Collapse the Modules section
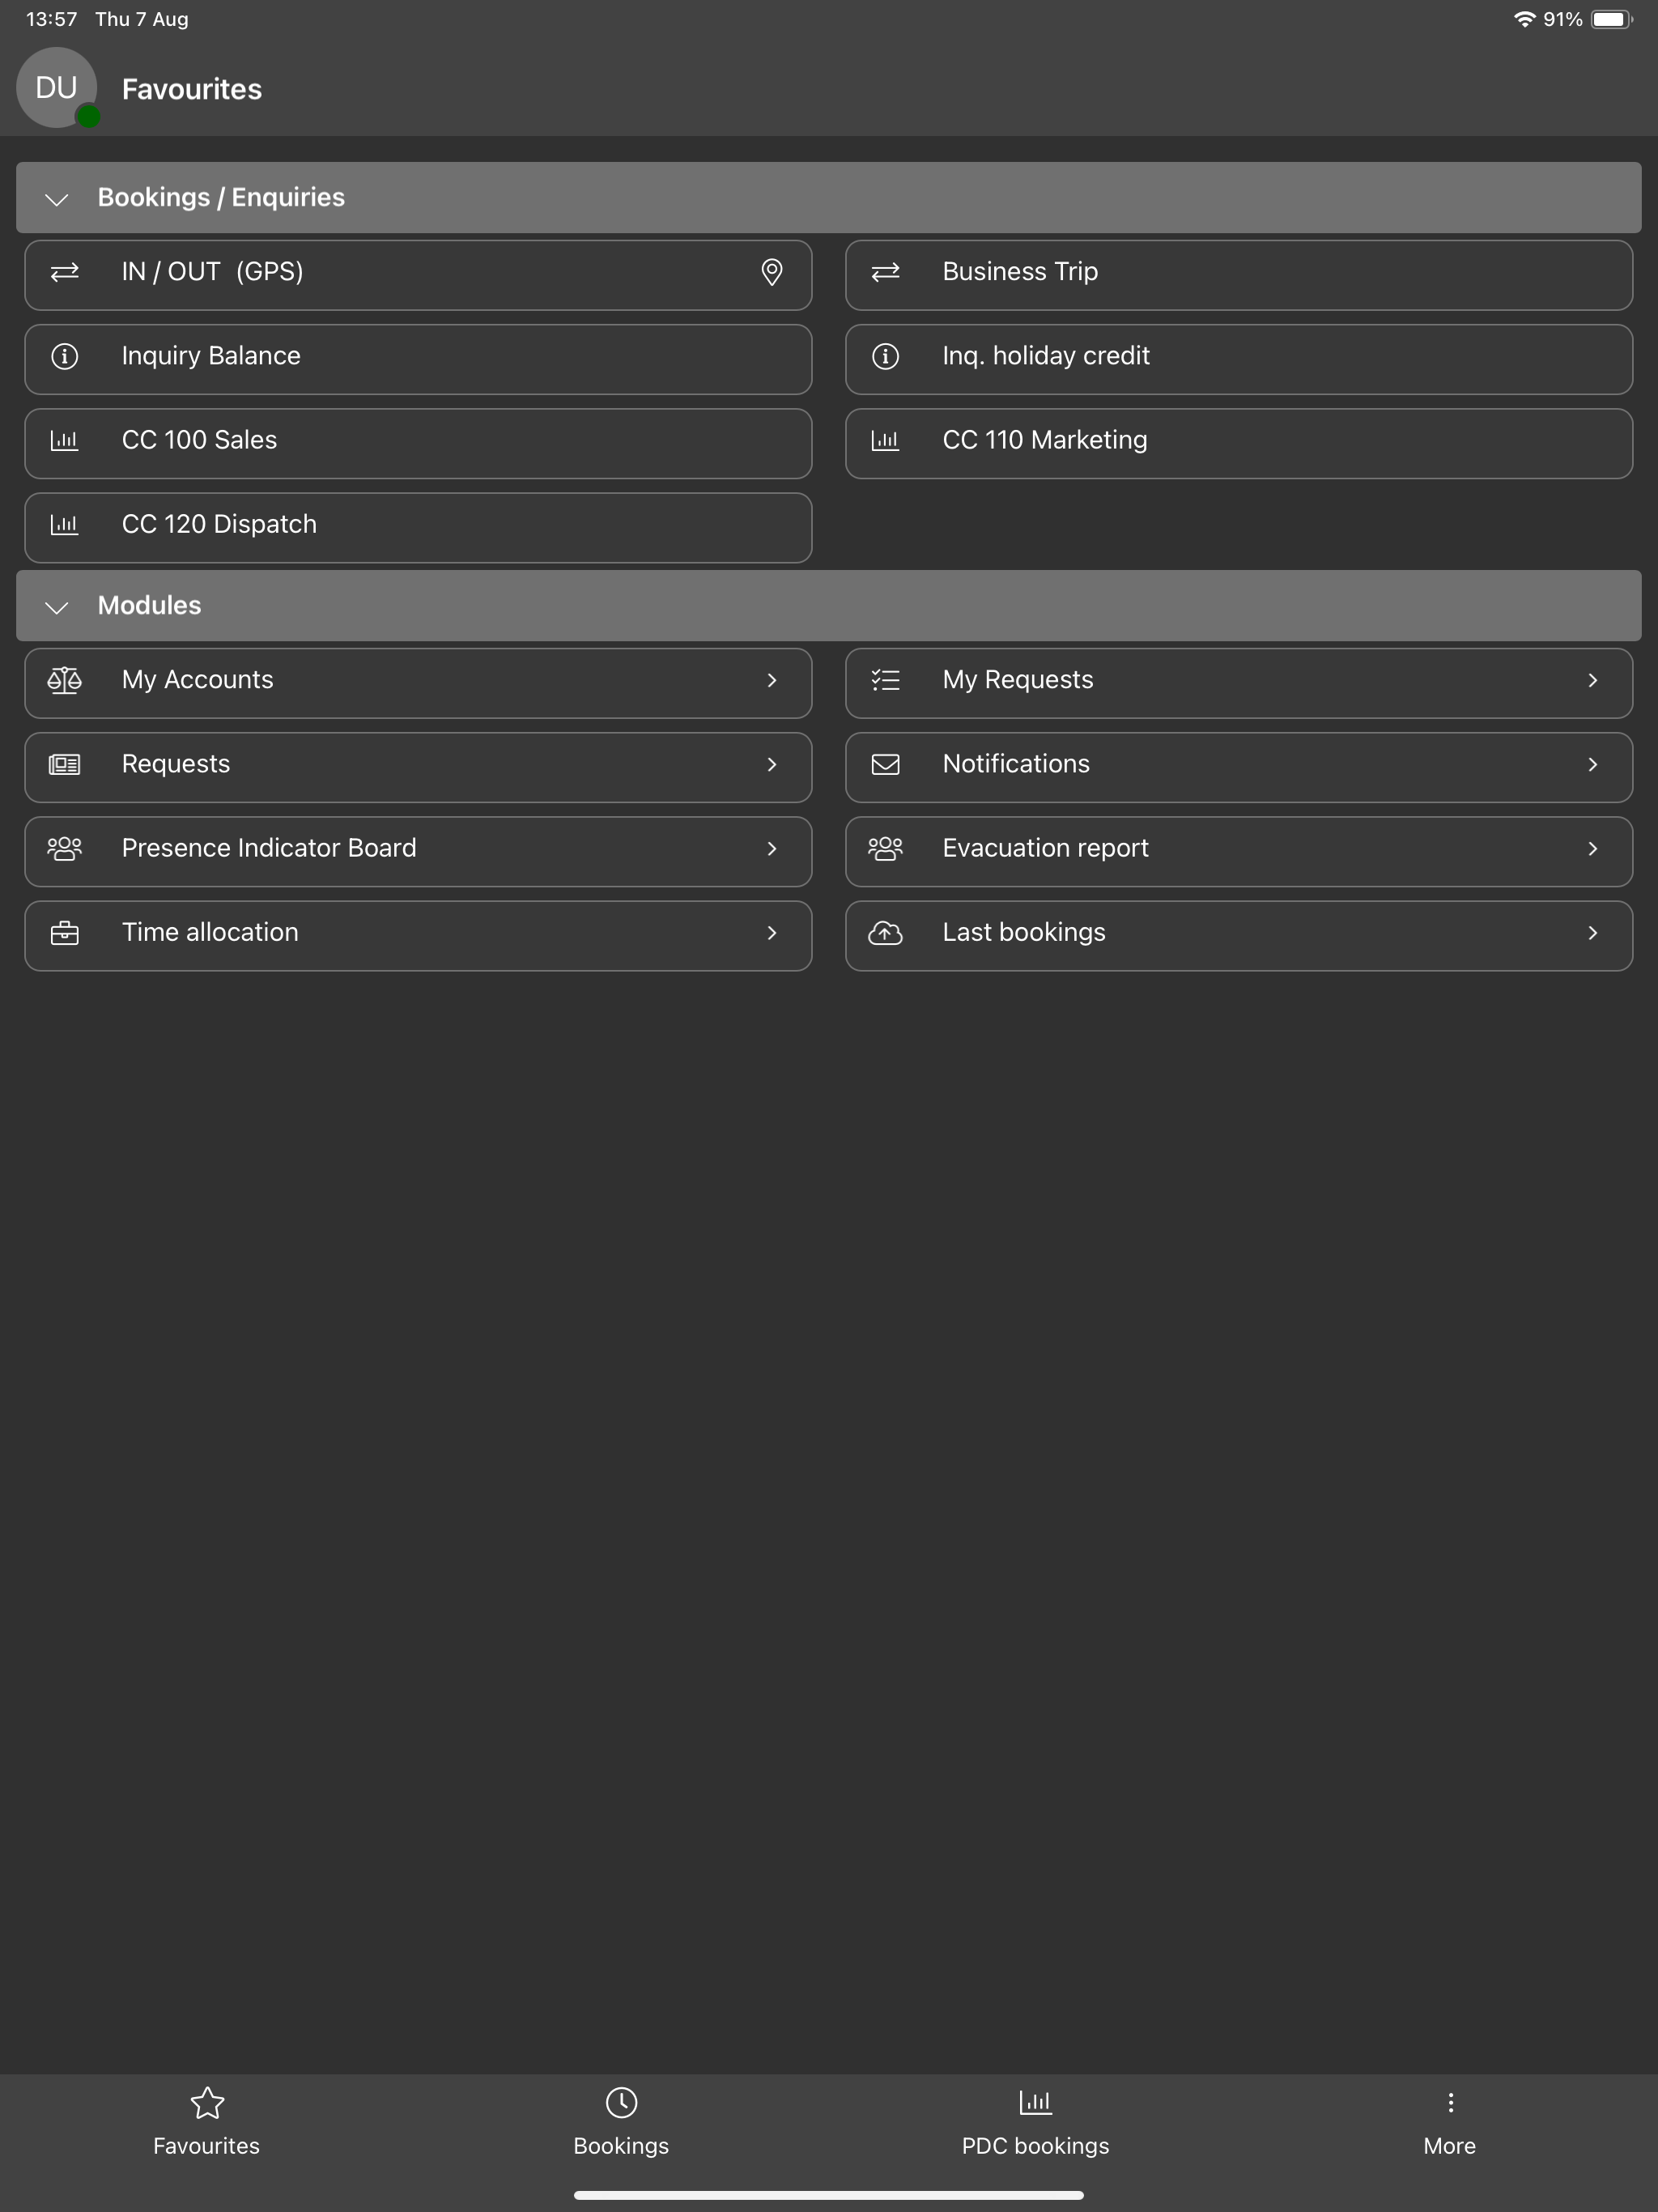 click(x=57, y=607)
